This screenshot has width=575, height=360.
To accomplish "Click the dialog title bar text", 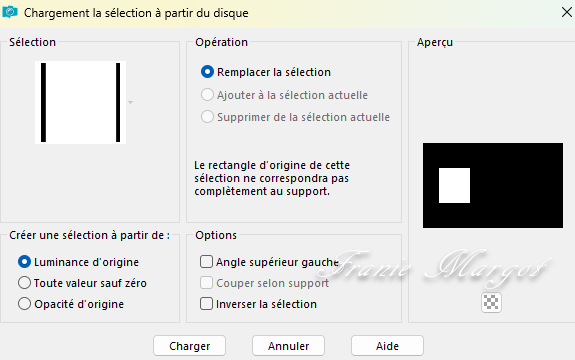I will point(136,13).
